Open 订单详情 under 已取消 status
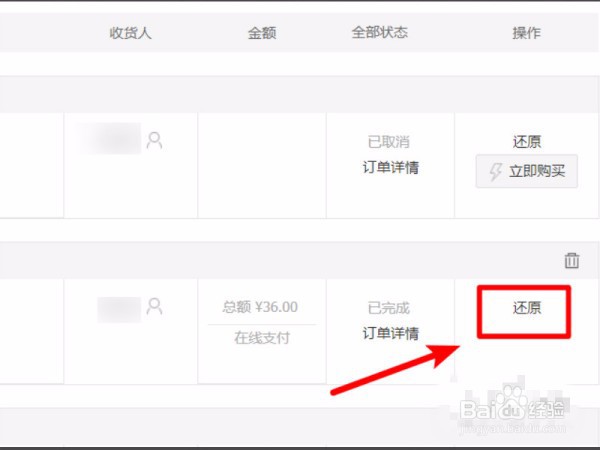 click(x=391, y=167)
